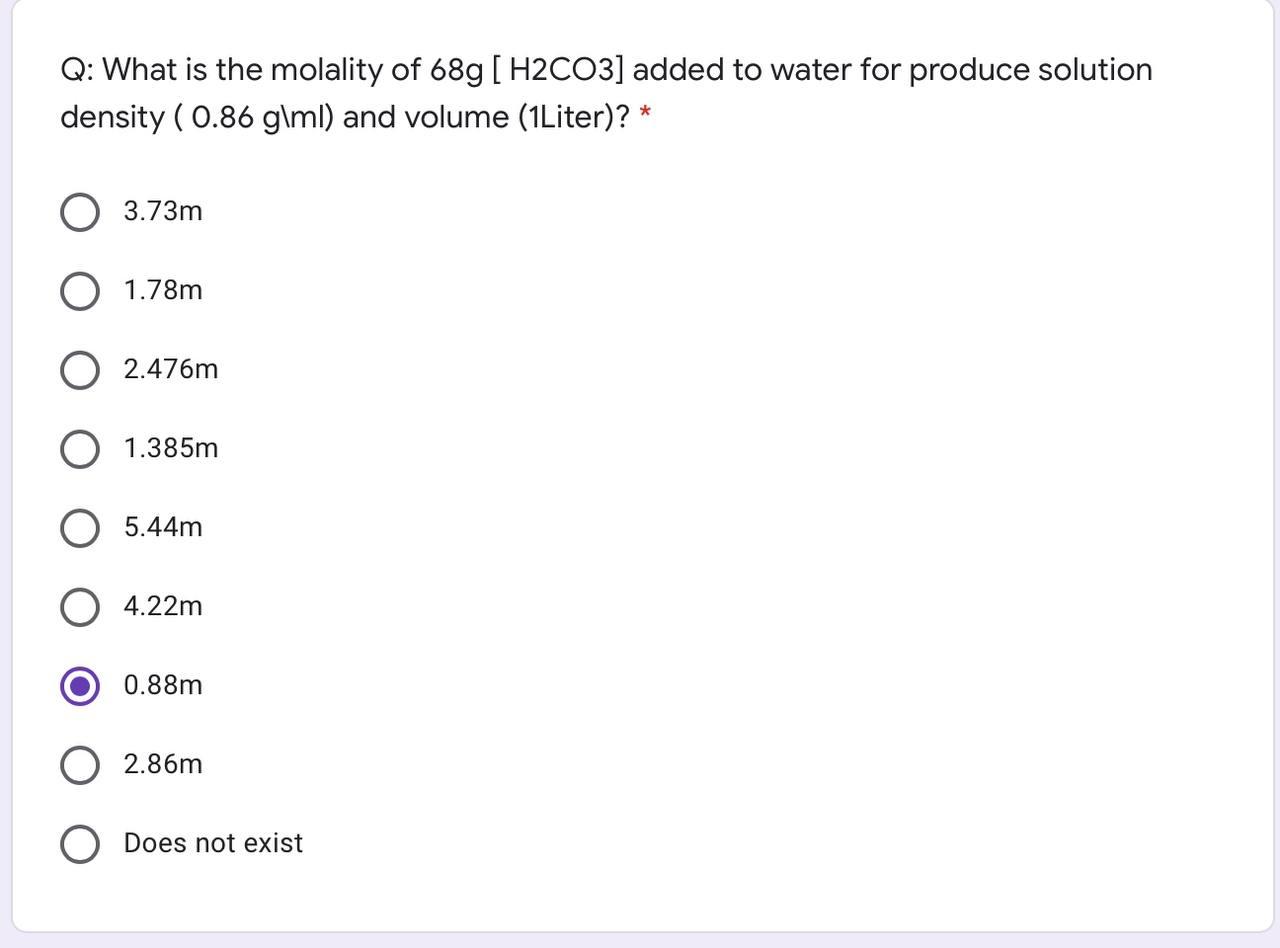Viewport: 1280px width, 948px height.
Task: Pick the 5.44m answer choice
Action: (80, 527)
